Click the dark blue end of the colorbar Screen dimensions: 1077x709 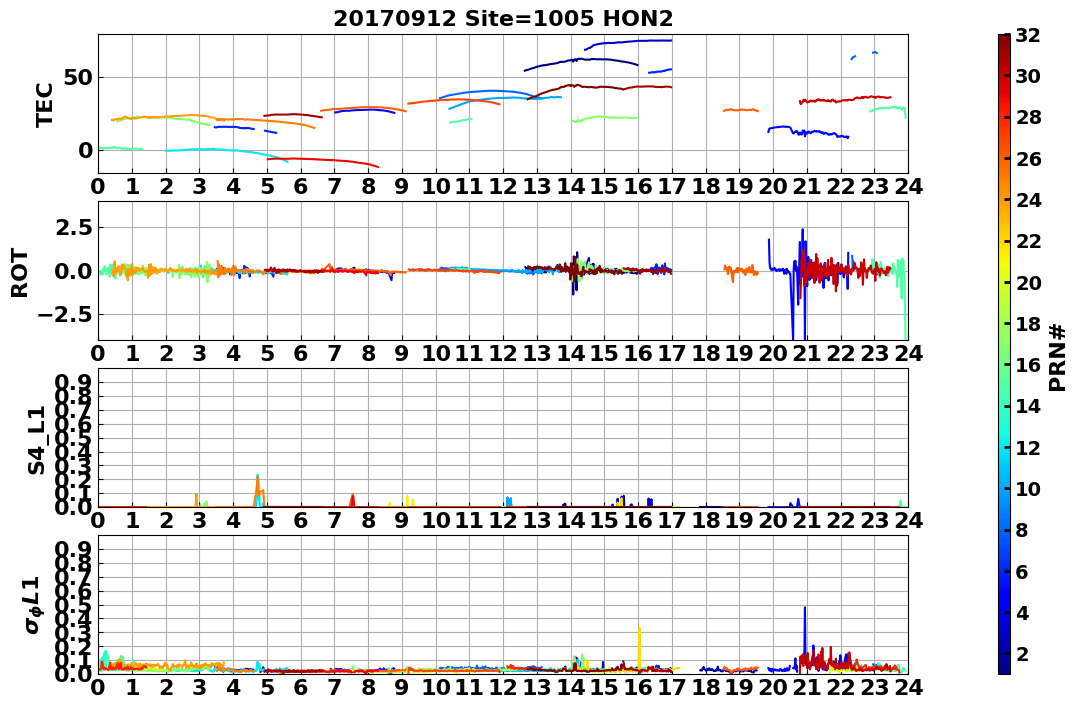tap(1004, 668)
